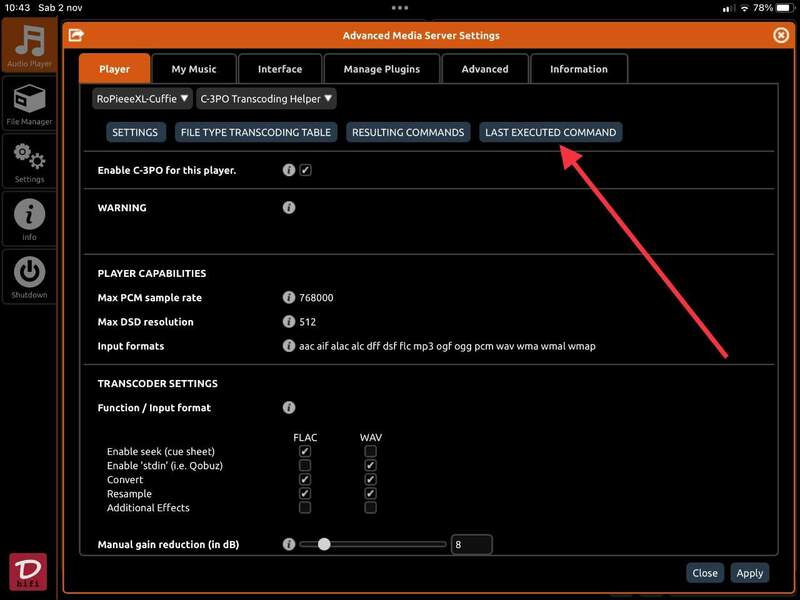
Task: Click the gain reduction value field
Action: coord(471,545)
